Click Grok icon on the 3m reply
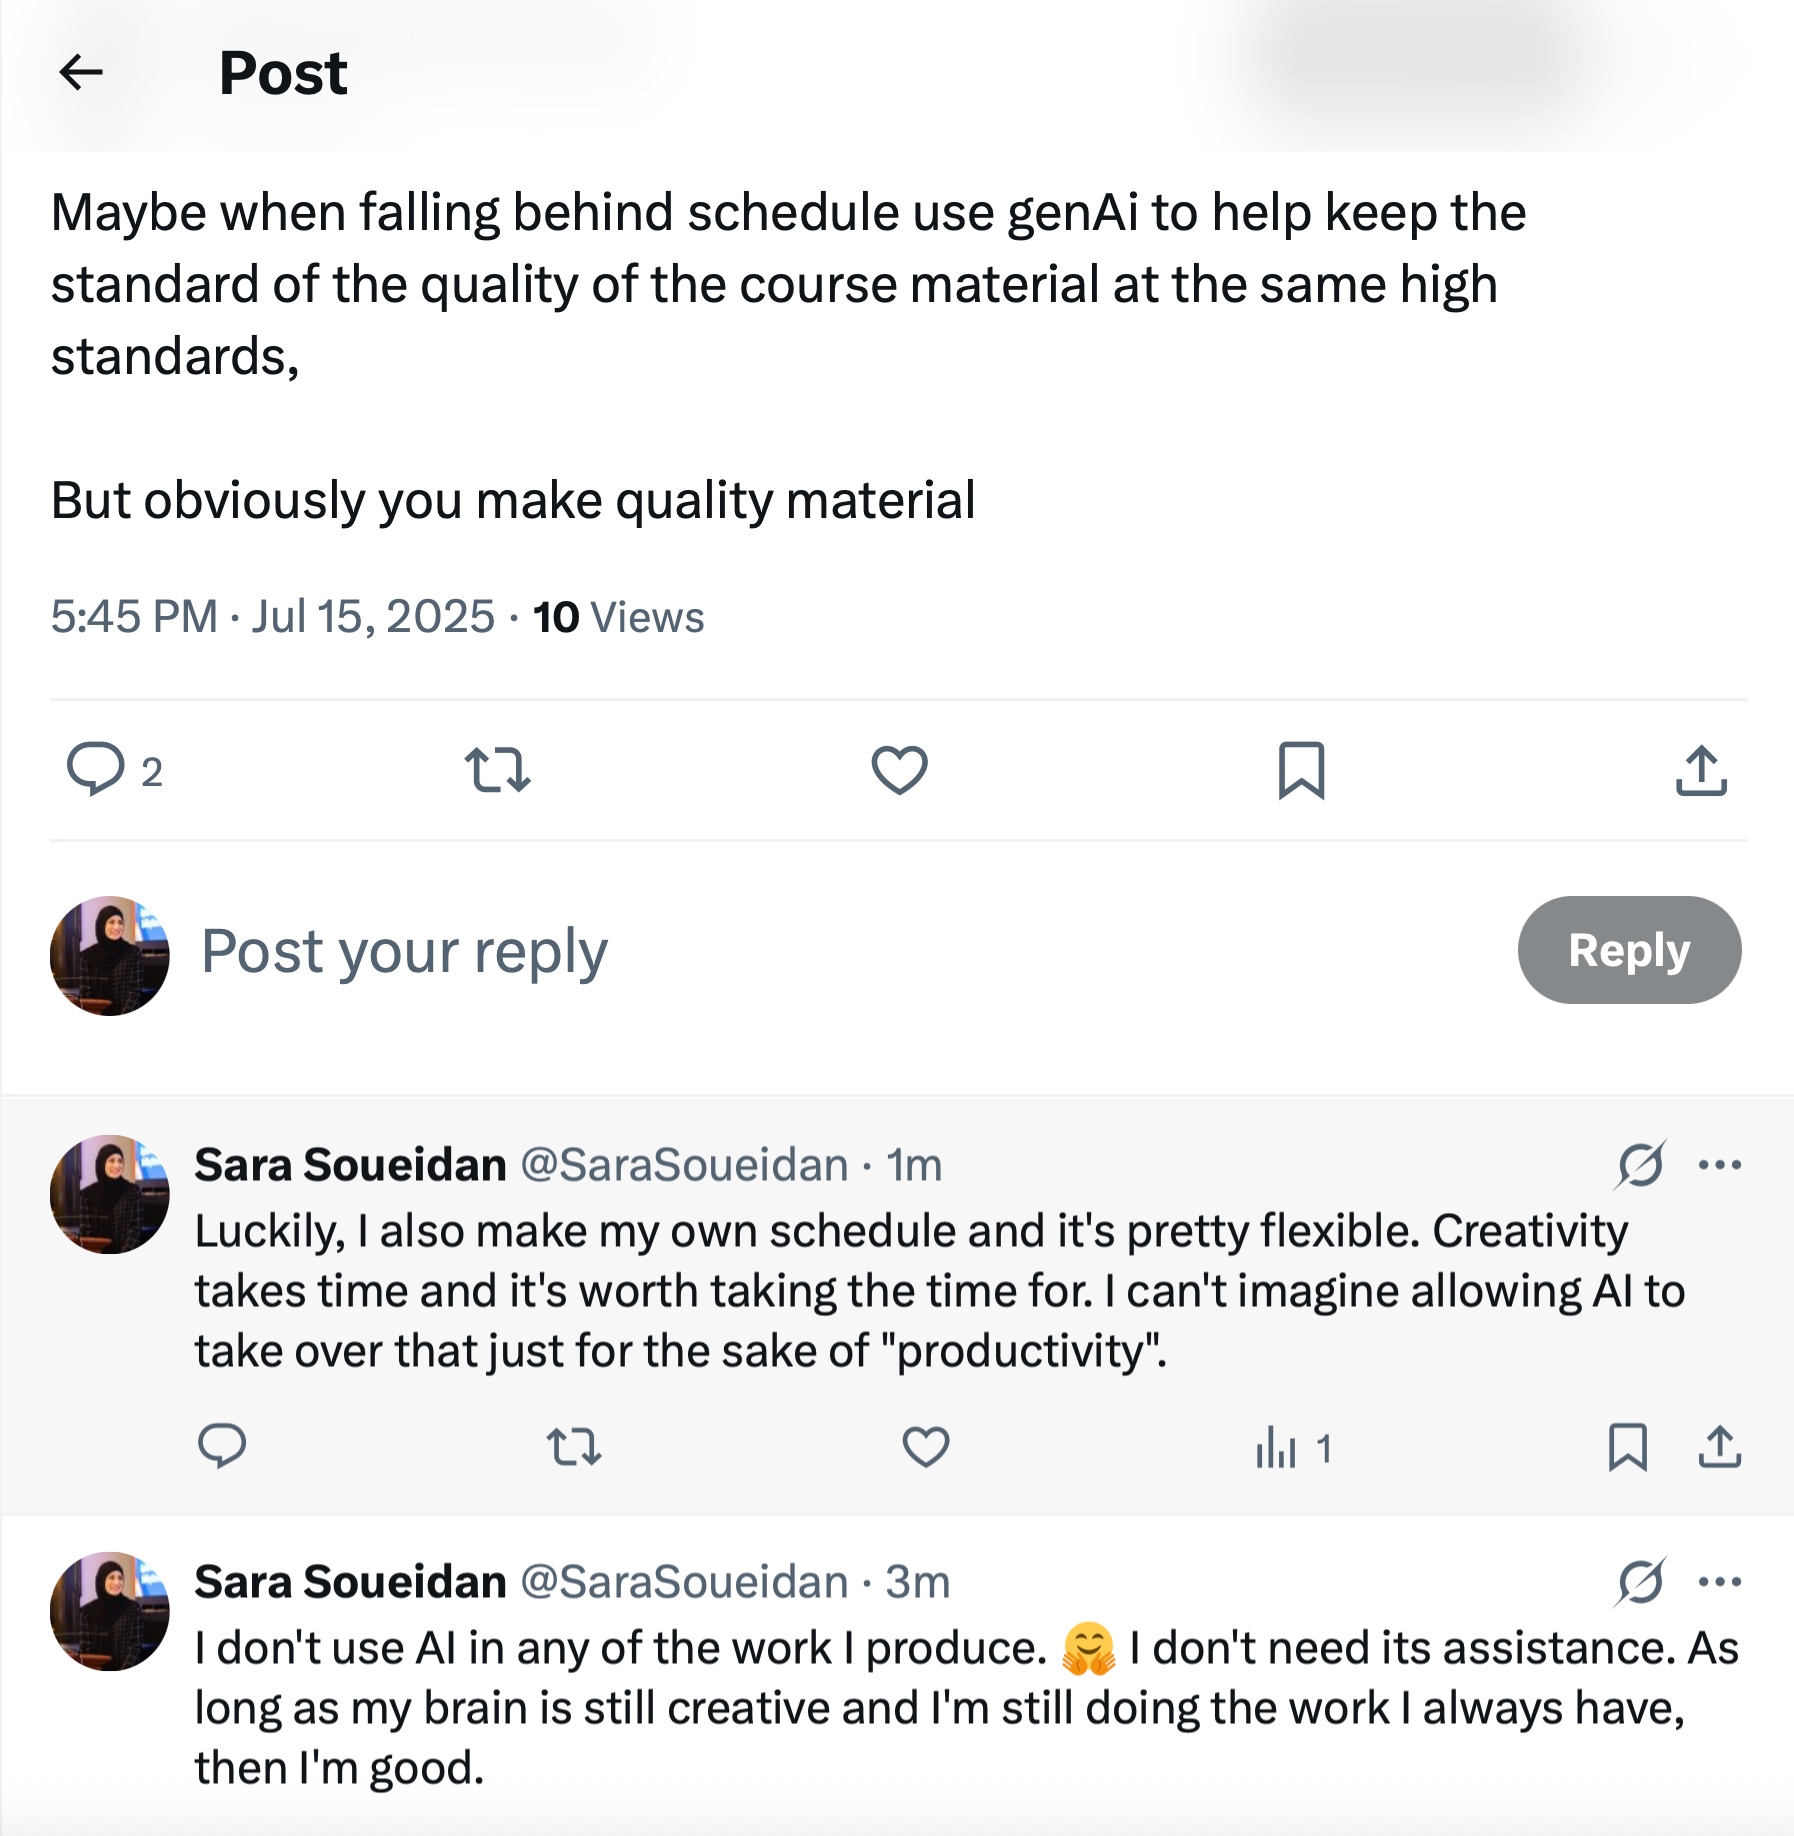This screenshot has height=1836, width=1794. [x=1640, y=1582]
